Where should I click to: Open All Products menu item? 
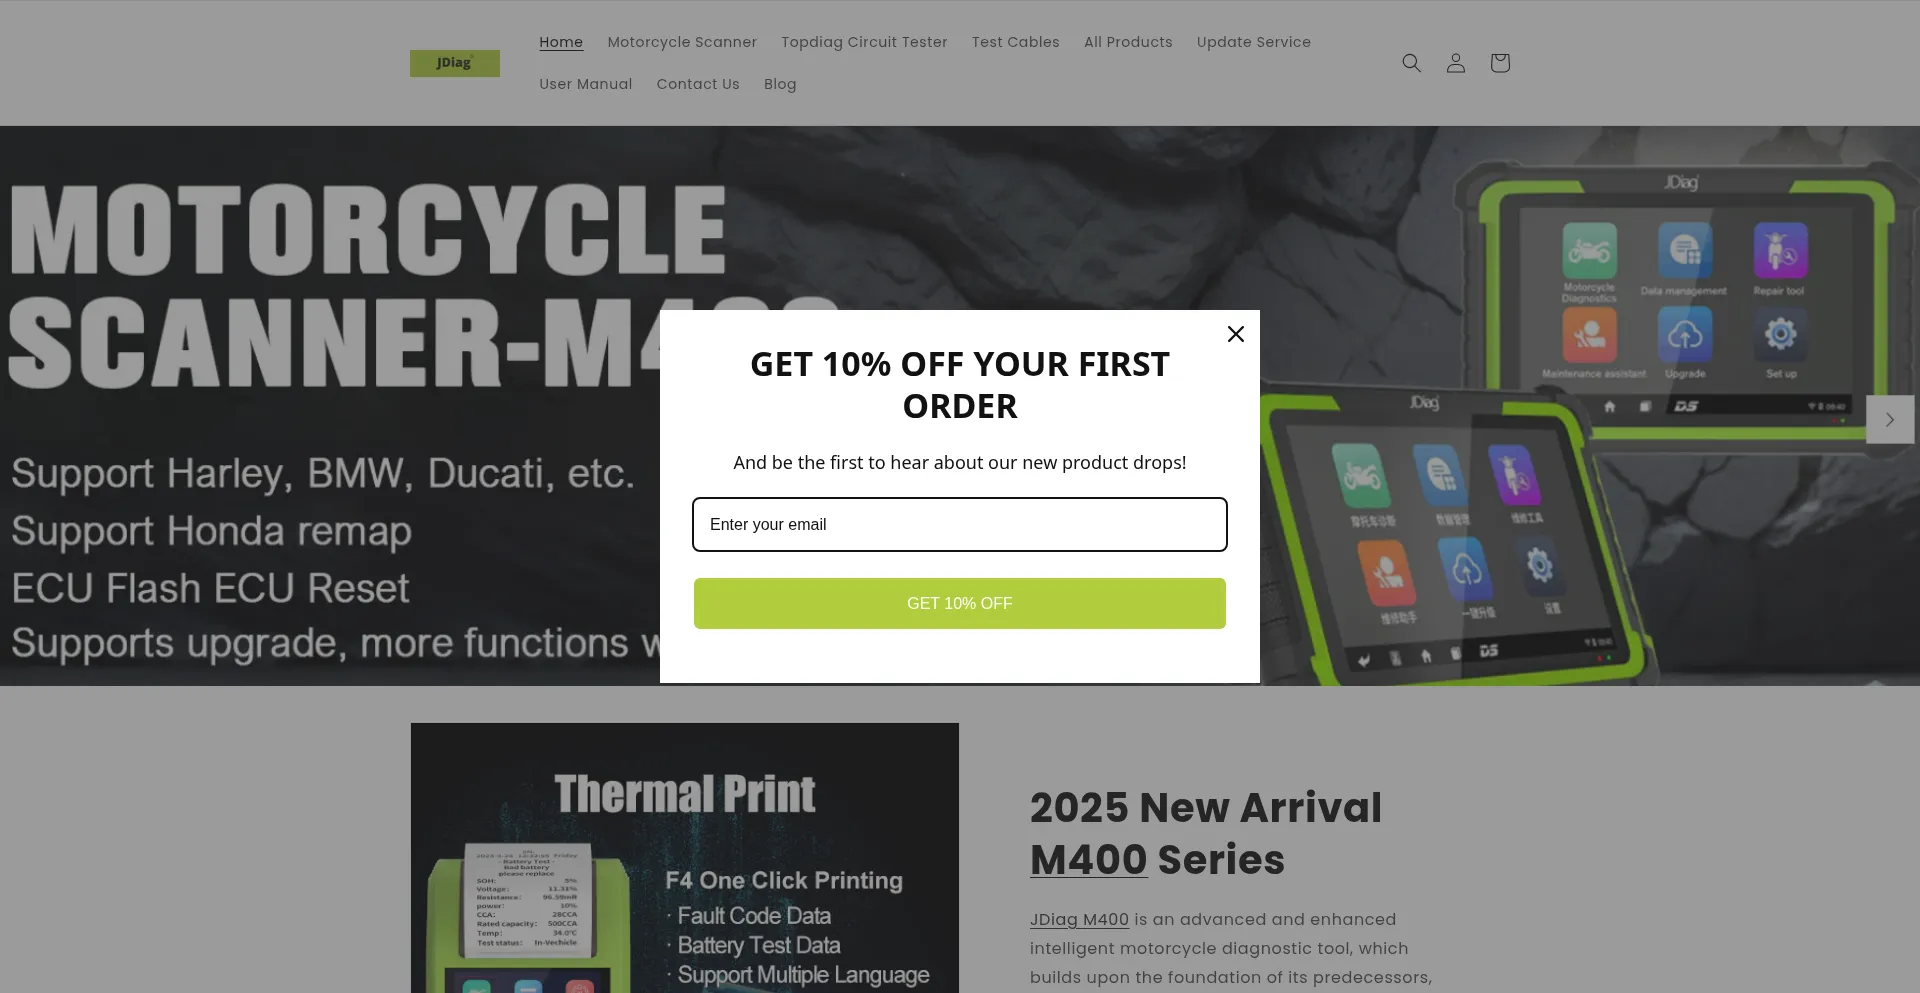click(x=1128, y=42)
